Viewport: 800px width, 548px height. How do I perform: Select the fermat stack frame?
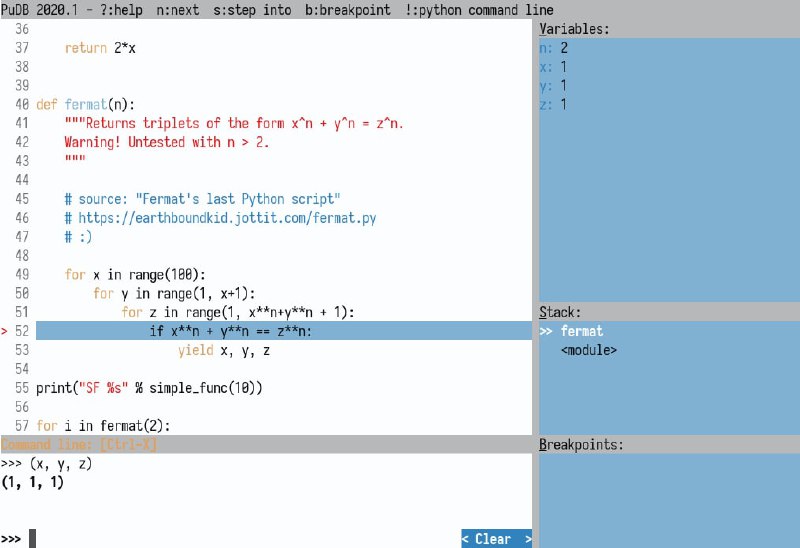pyautogui.click(x=582, y=331)
